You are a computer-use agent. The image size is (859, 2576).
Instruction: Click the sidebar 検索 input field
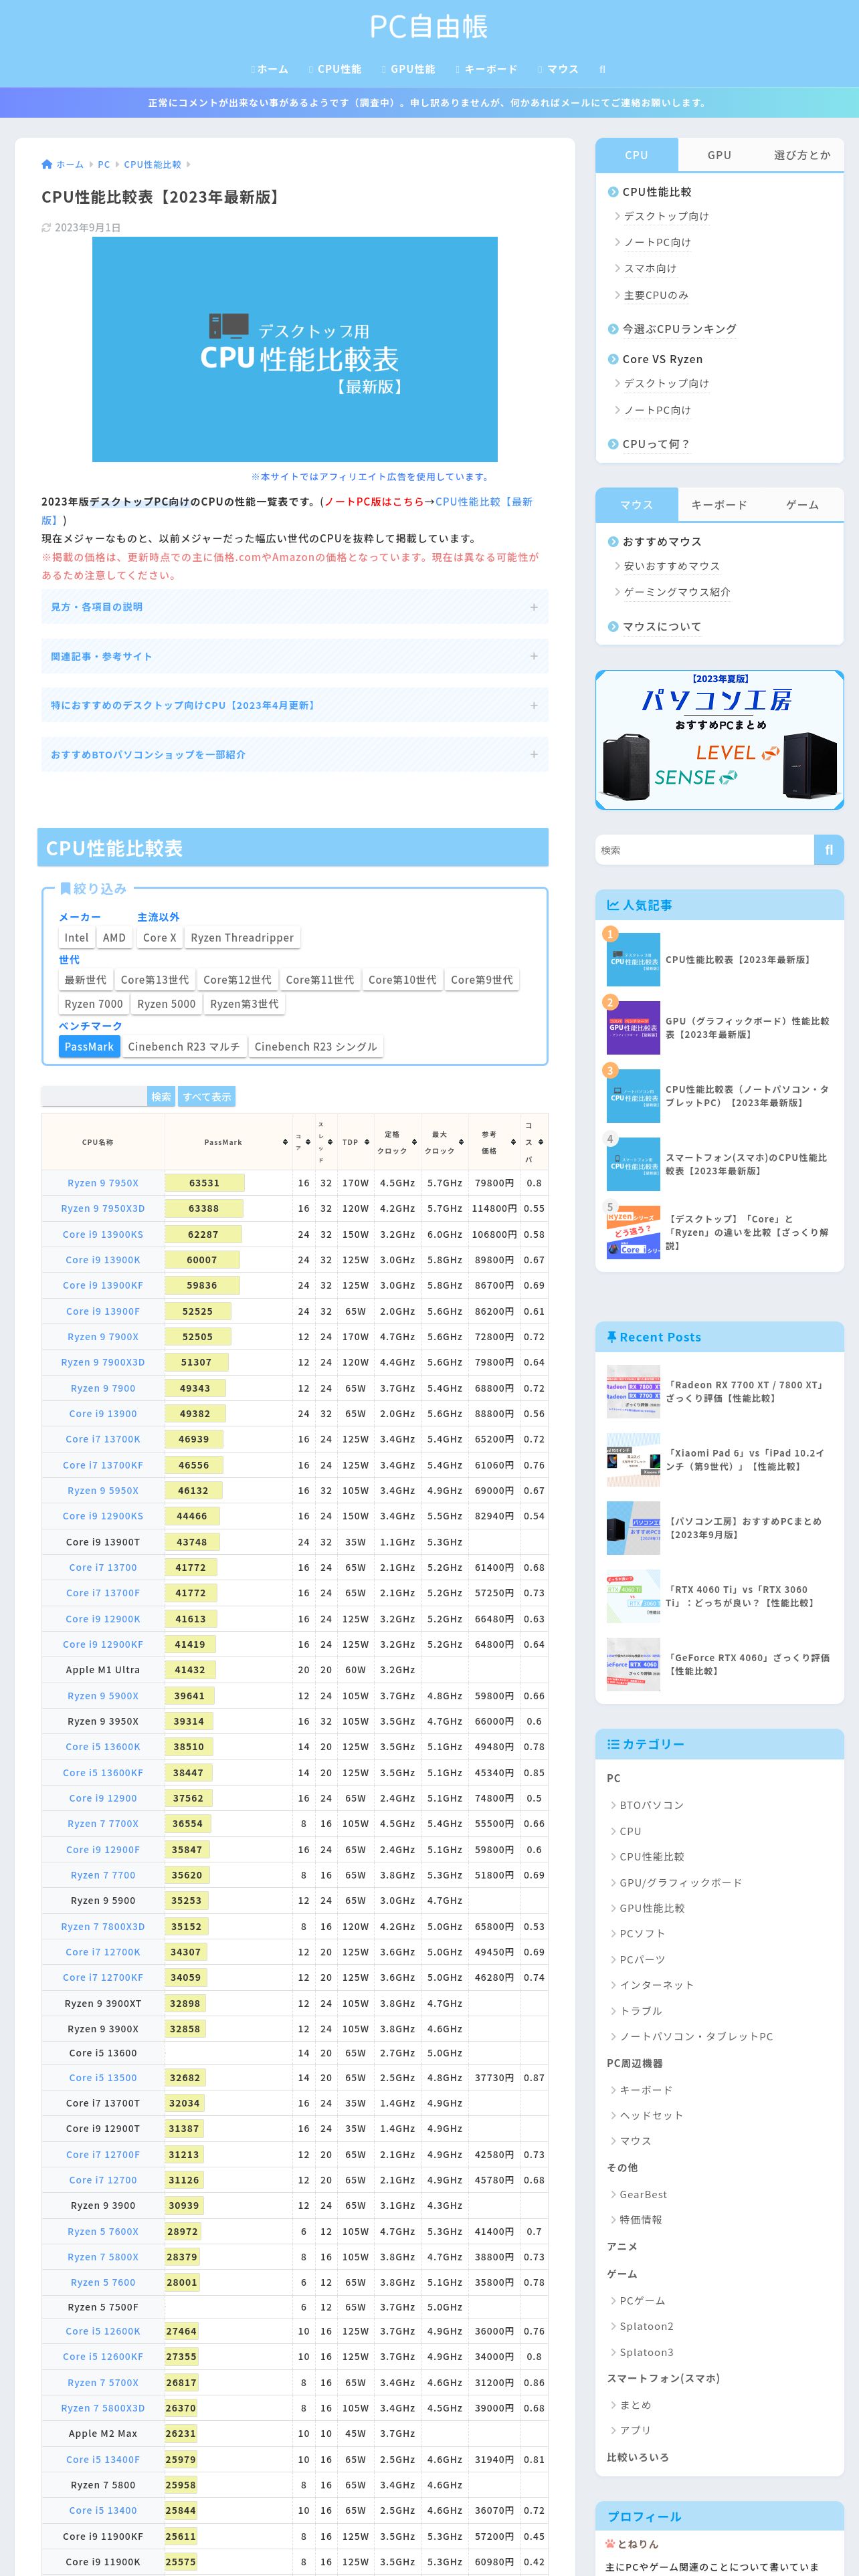click(704, 850)
